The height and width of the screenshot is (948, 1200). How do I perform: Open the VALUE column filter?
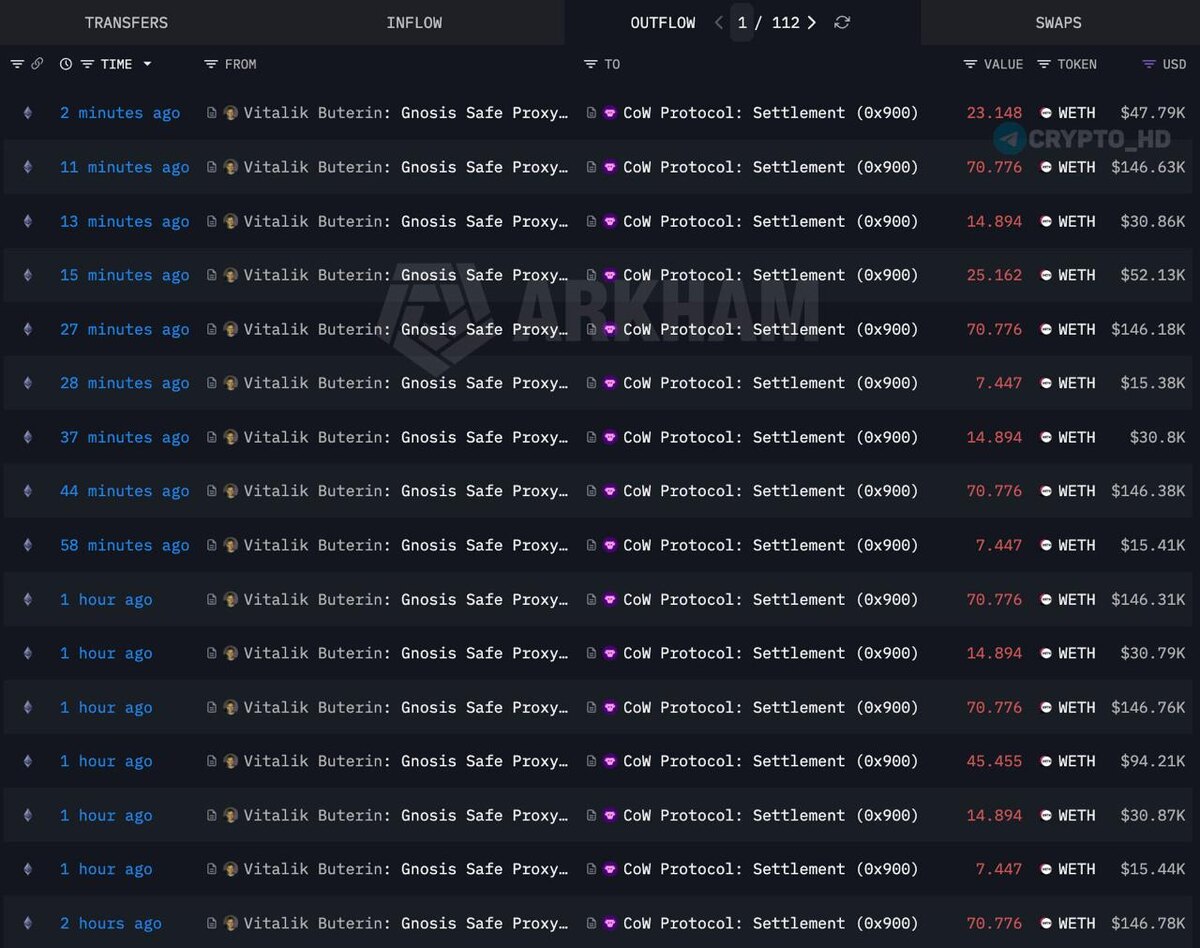tap(970, 64)
